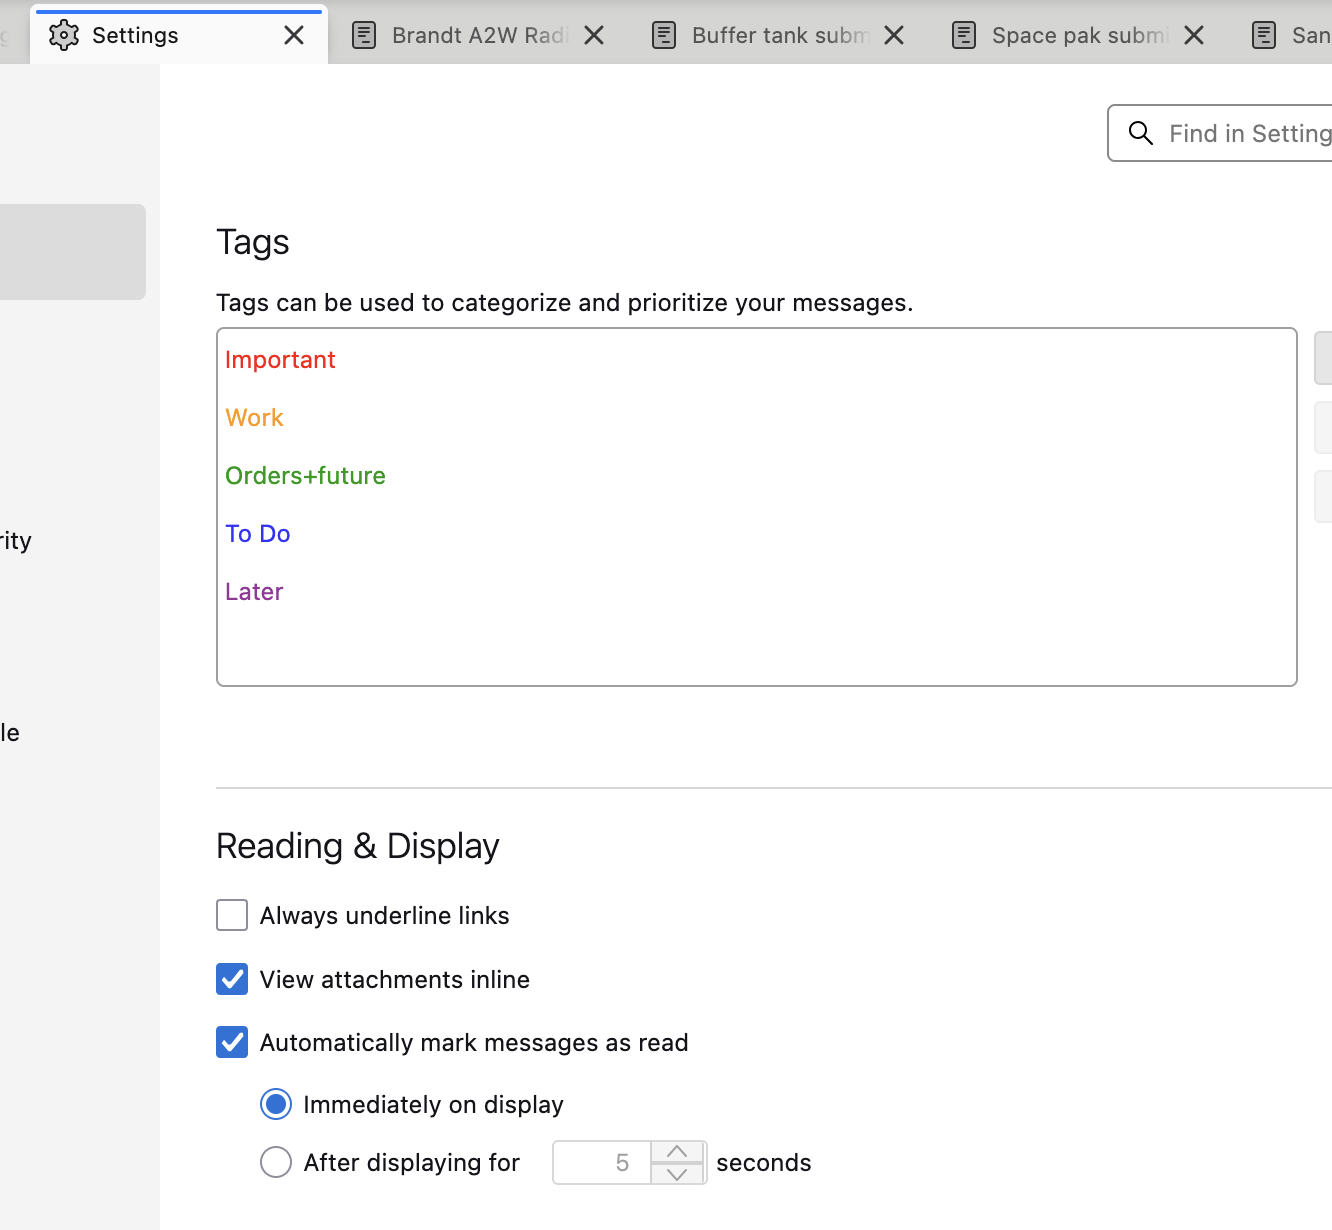Switch to Buffer tank subm tab

[780, 35]
